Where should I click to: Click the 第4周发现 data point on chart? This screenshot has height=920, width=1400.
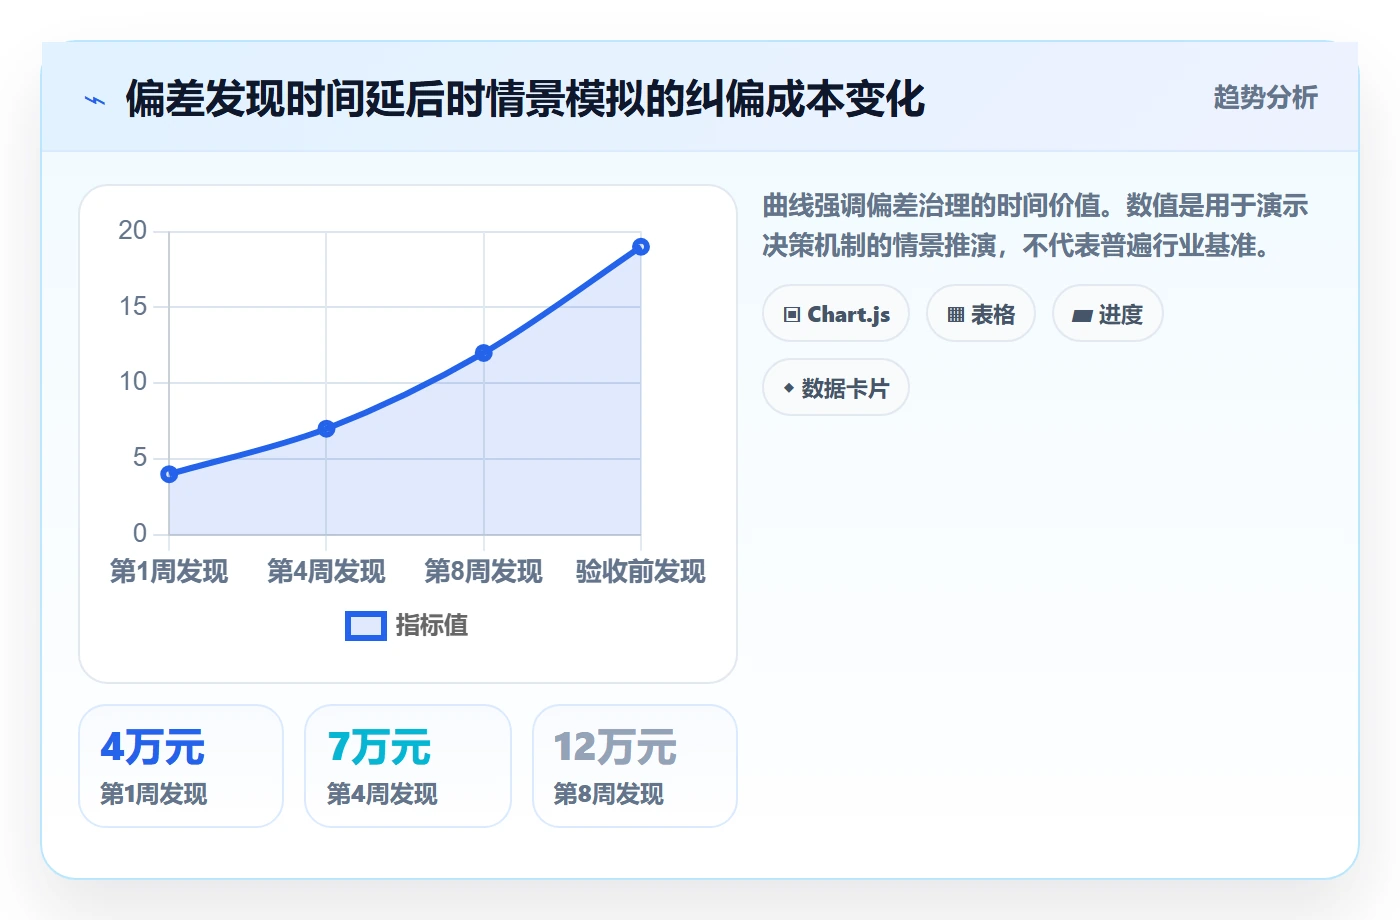[326, 429]
